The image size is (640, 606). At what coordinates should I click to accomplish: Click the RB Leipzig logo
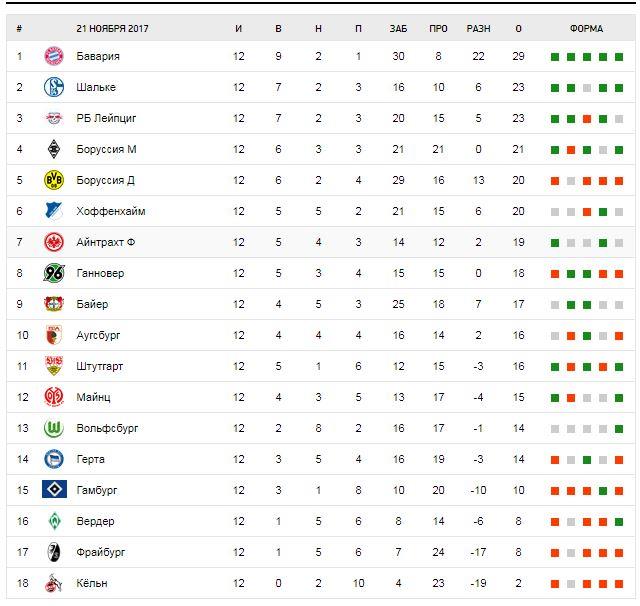[x=53, y=119]
